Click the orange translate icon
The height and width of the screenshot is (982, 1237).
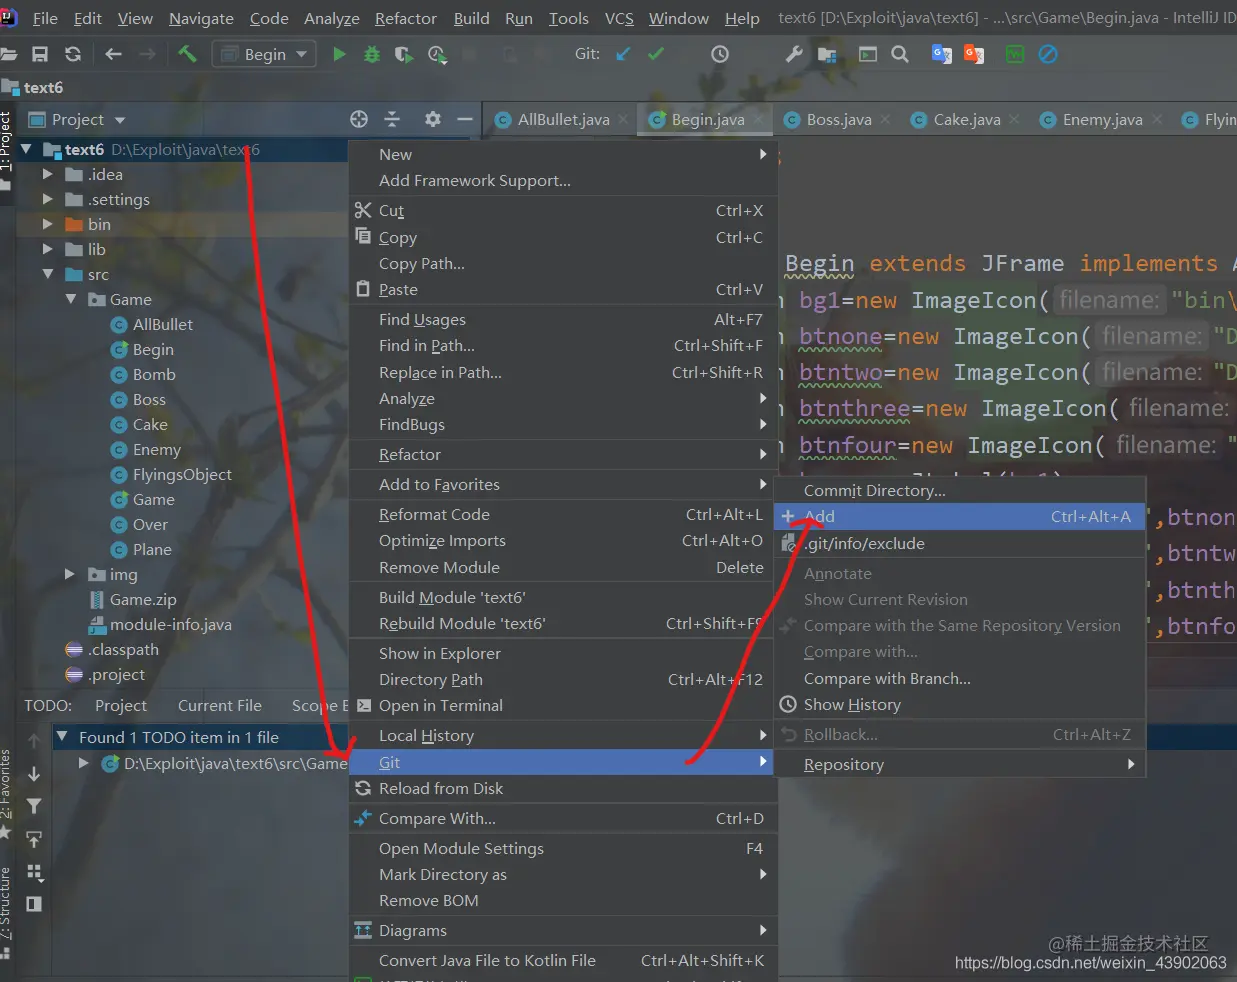pyautogui.click(x=974, y=54)
